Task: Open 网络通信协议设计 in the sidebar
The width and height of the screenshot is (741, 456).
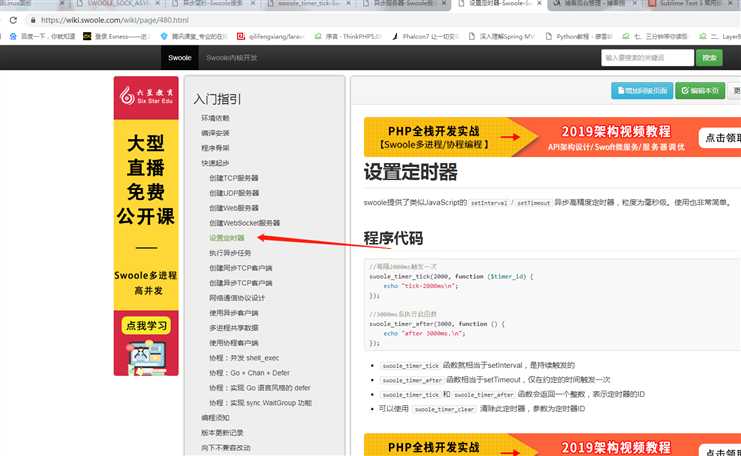Action: tap(237, 298)
